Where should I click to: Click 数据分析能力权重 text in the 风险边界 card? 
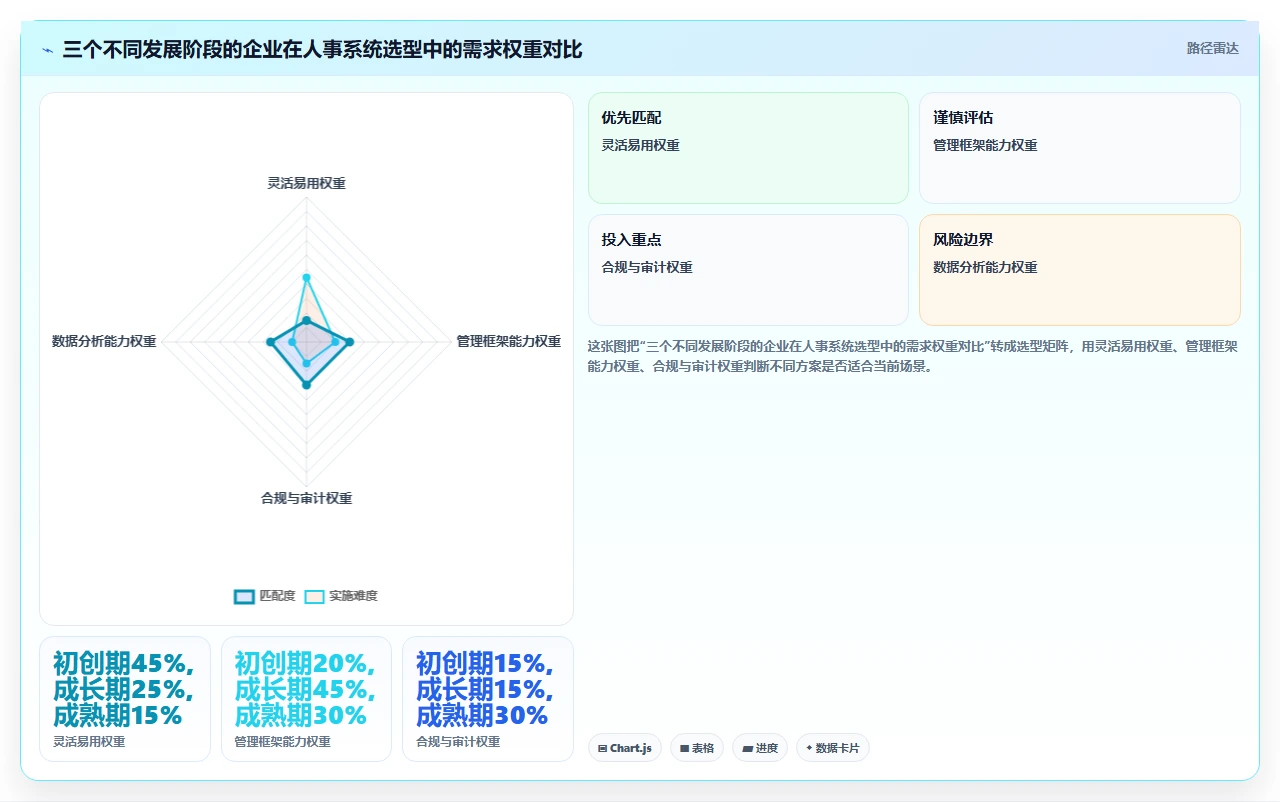985,267
